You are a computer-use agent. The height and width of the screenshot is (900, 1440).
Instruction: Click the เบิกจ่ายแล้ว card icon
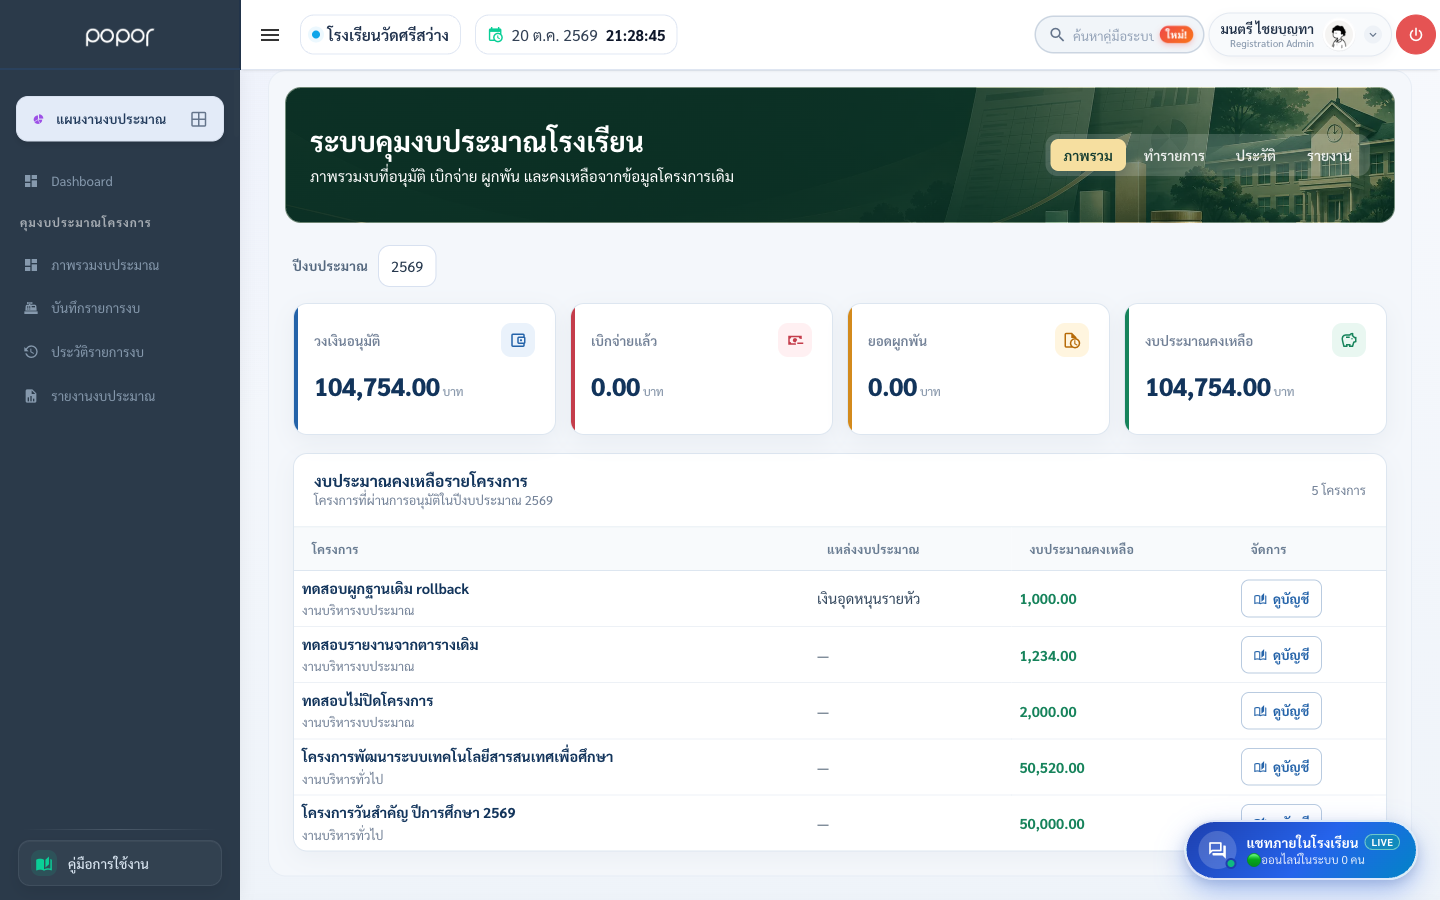click(795, 340)
